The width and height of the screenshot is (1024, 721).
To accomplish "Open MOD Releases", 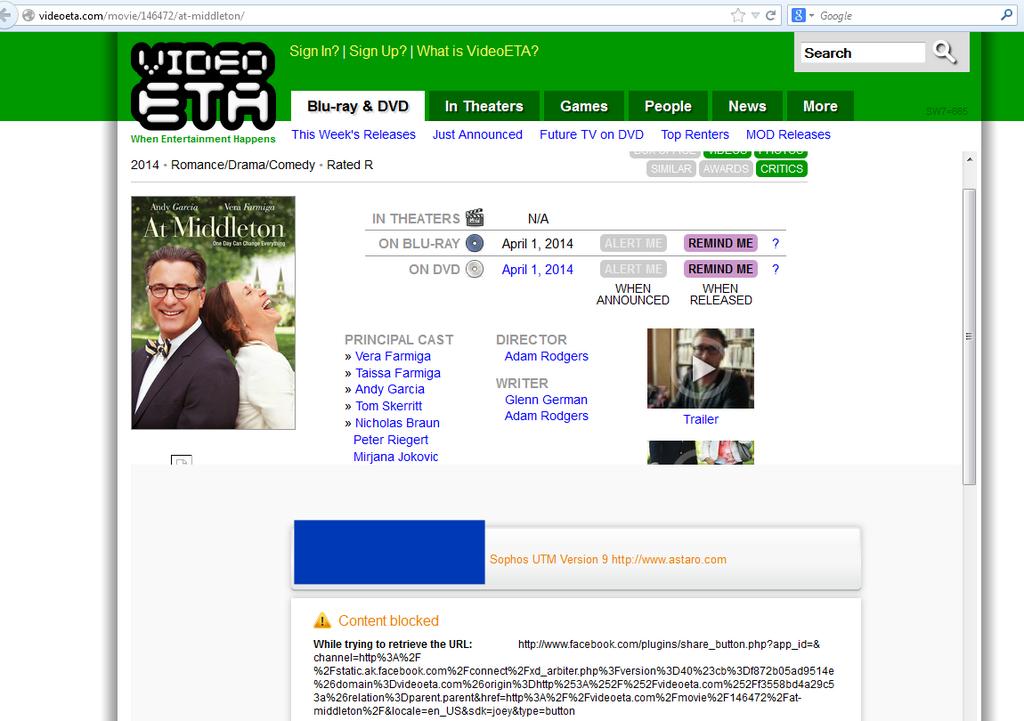I will 788,135.
